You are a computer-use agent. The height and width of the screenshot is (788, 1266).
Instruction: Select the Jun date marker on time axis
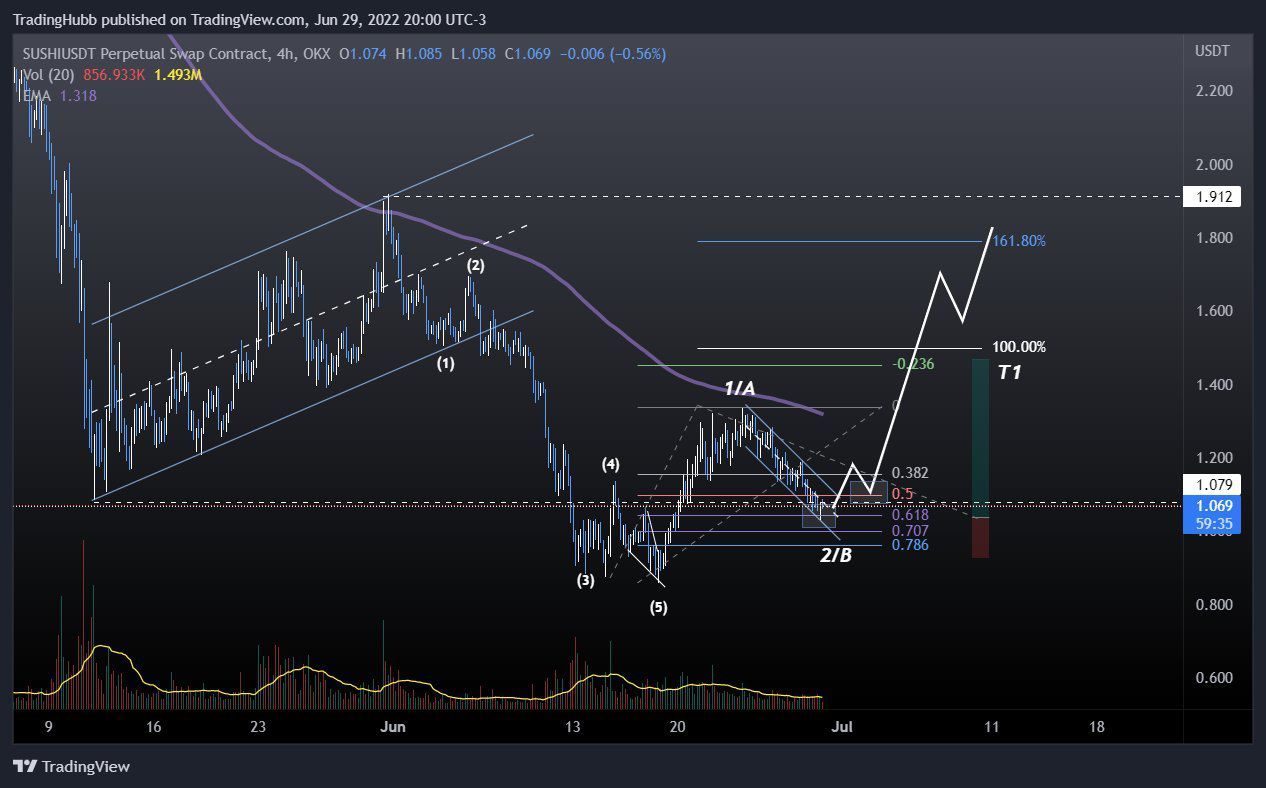[x=393, y=727]
